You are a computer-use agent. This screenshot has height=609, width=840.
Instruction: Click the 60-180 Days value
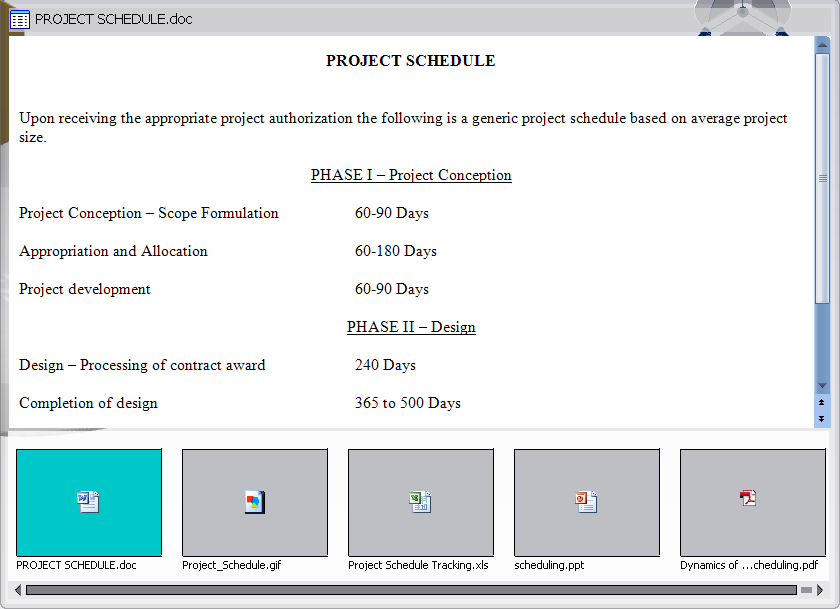point(395,251)
